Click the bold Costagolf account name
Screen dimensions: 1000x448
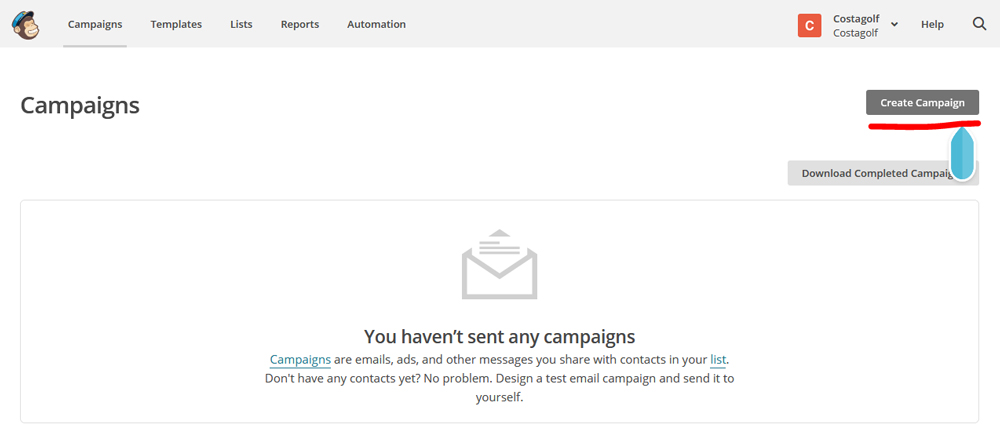click(855, 18)
